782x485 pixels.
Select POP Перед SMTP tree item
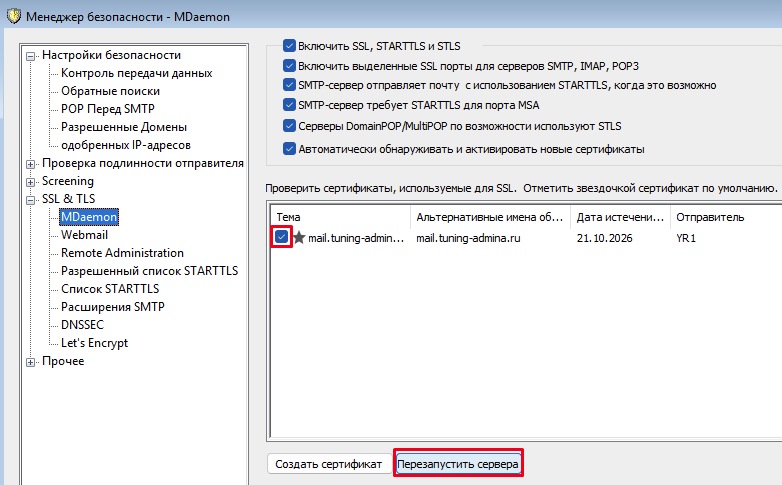[108, 109]
